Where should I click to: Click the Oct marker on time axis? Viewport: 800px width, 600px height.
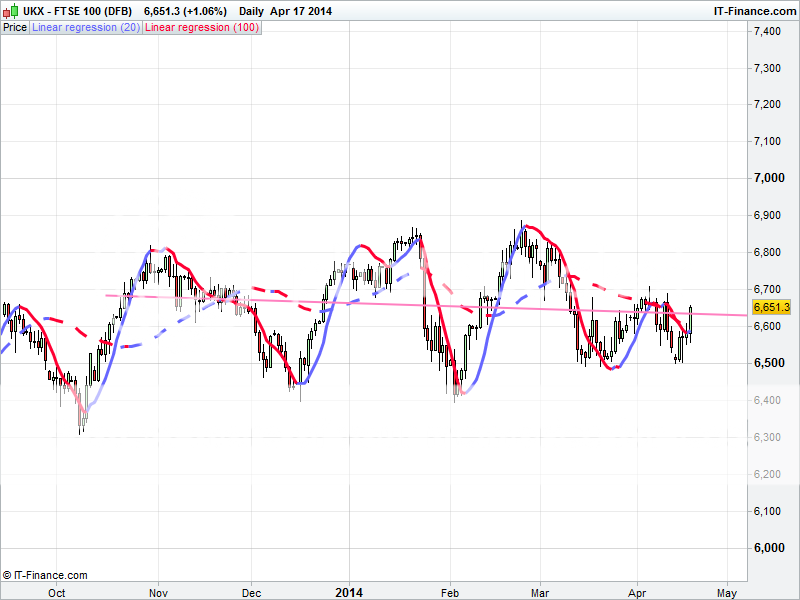click(57, 592)
